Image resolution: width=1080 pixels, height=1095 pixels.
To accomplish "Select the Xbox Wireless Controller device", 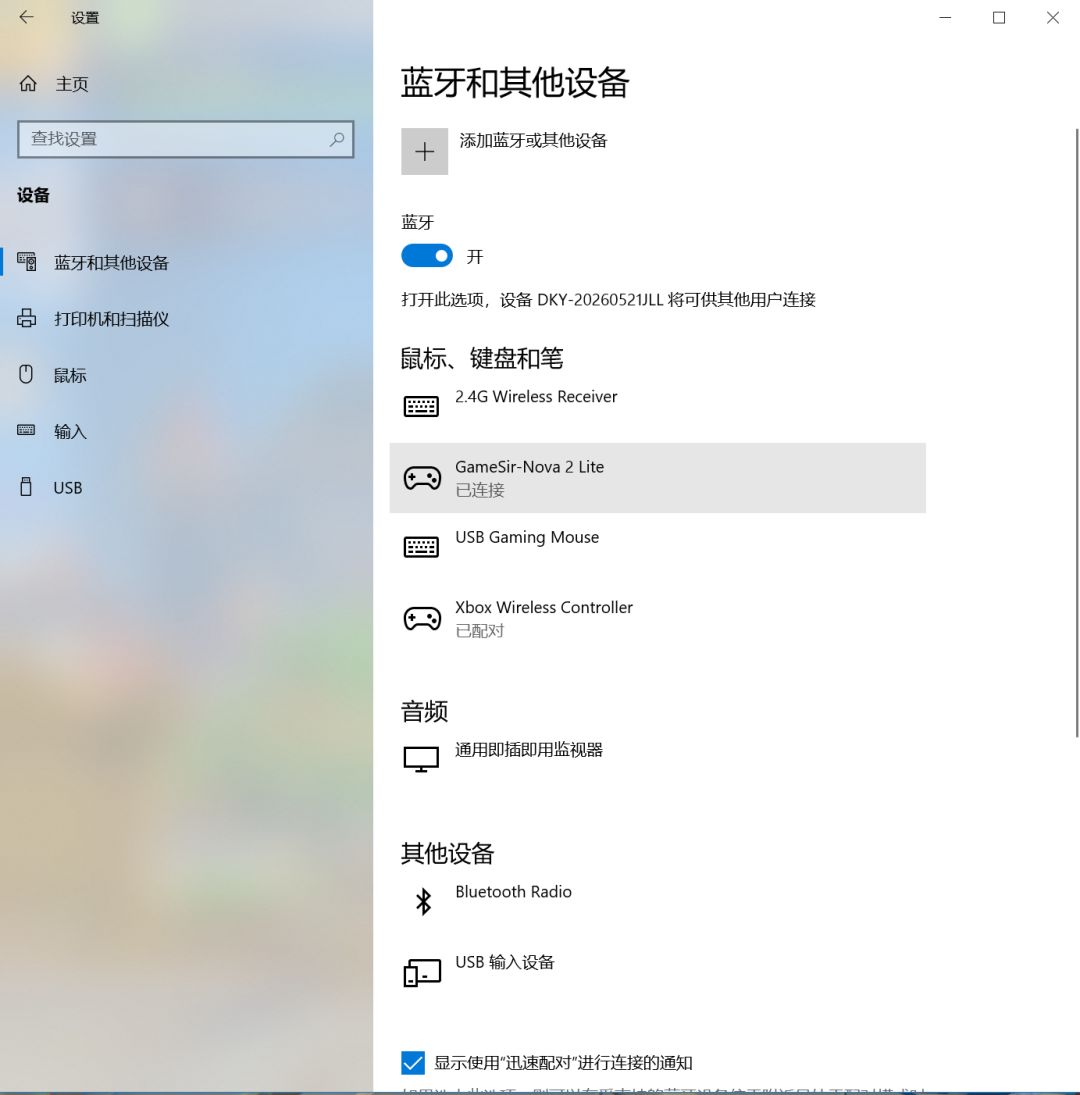I will point(658,619).
